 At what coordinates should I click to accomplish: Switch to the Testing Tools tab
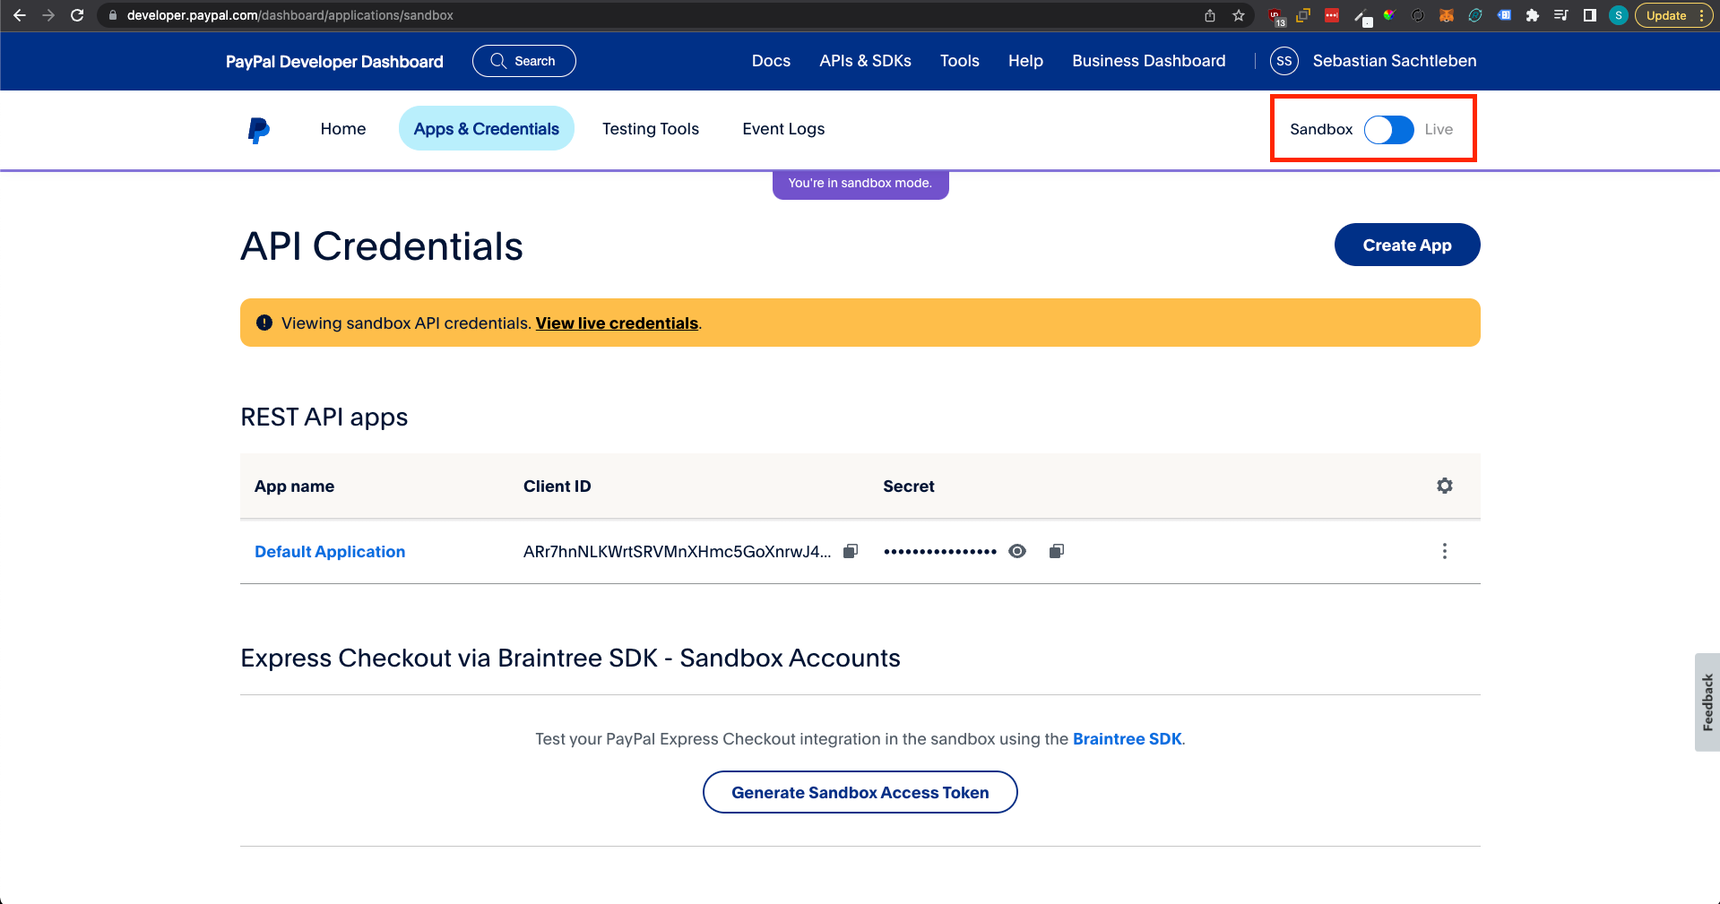[650, 129]
